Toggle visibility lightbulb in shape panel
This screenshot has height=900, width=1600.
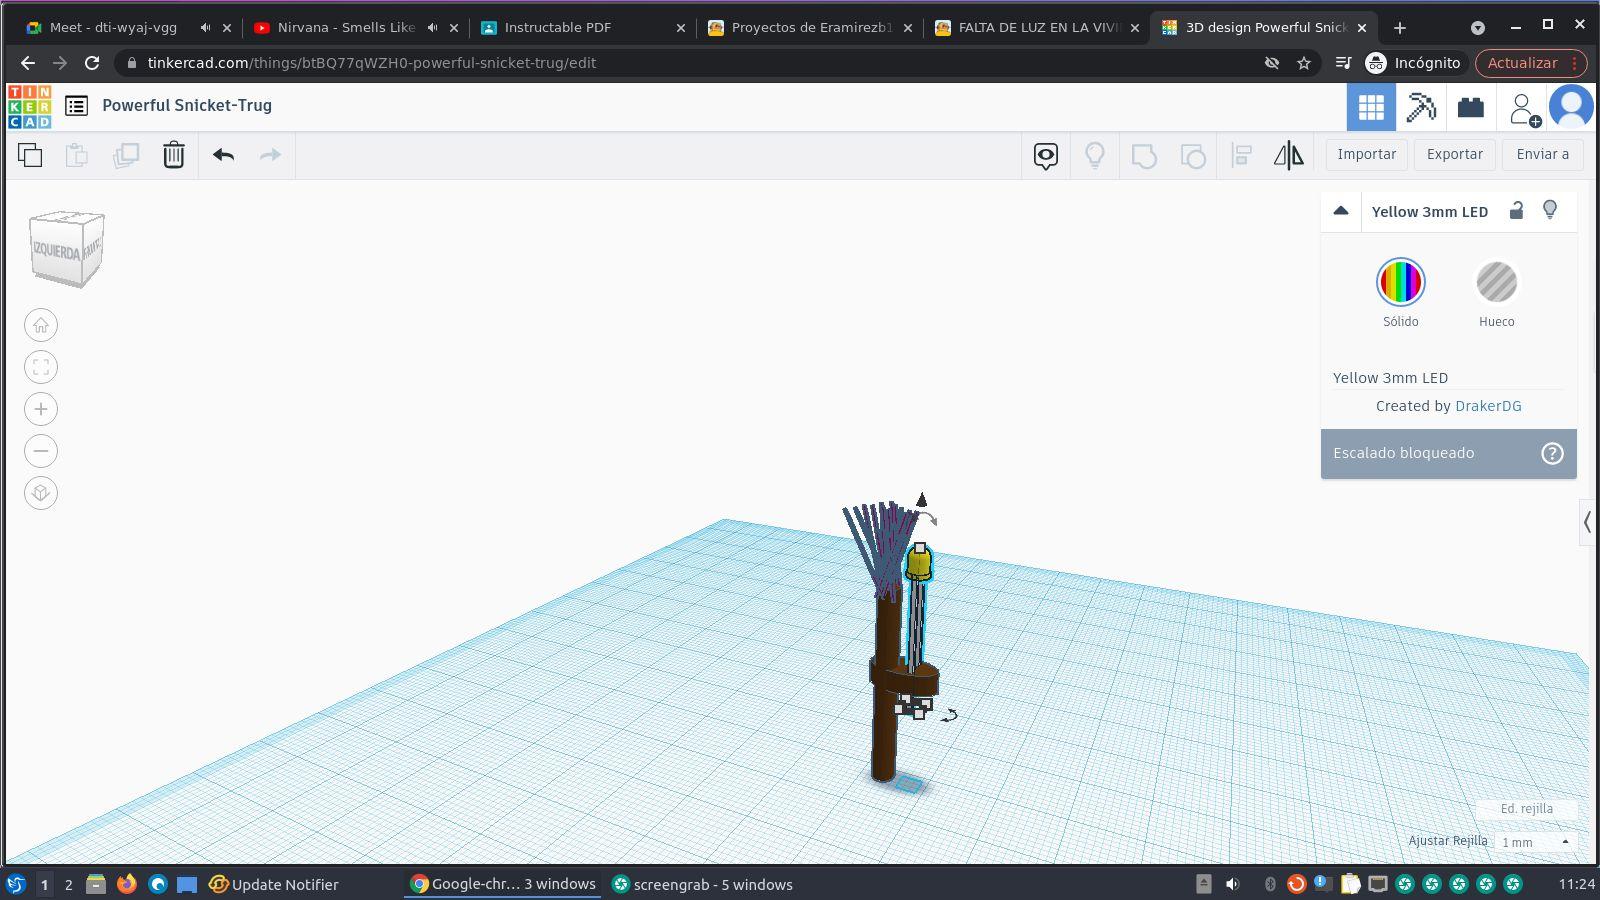[1550, 210]
